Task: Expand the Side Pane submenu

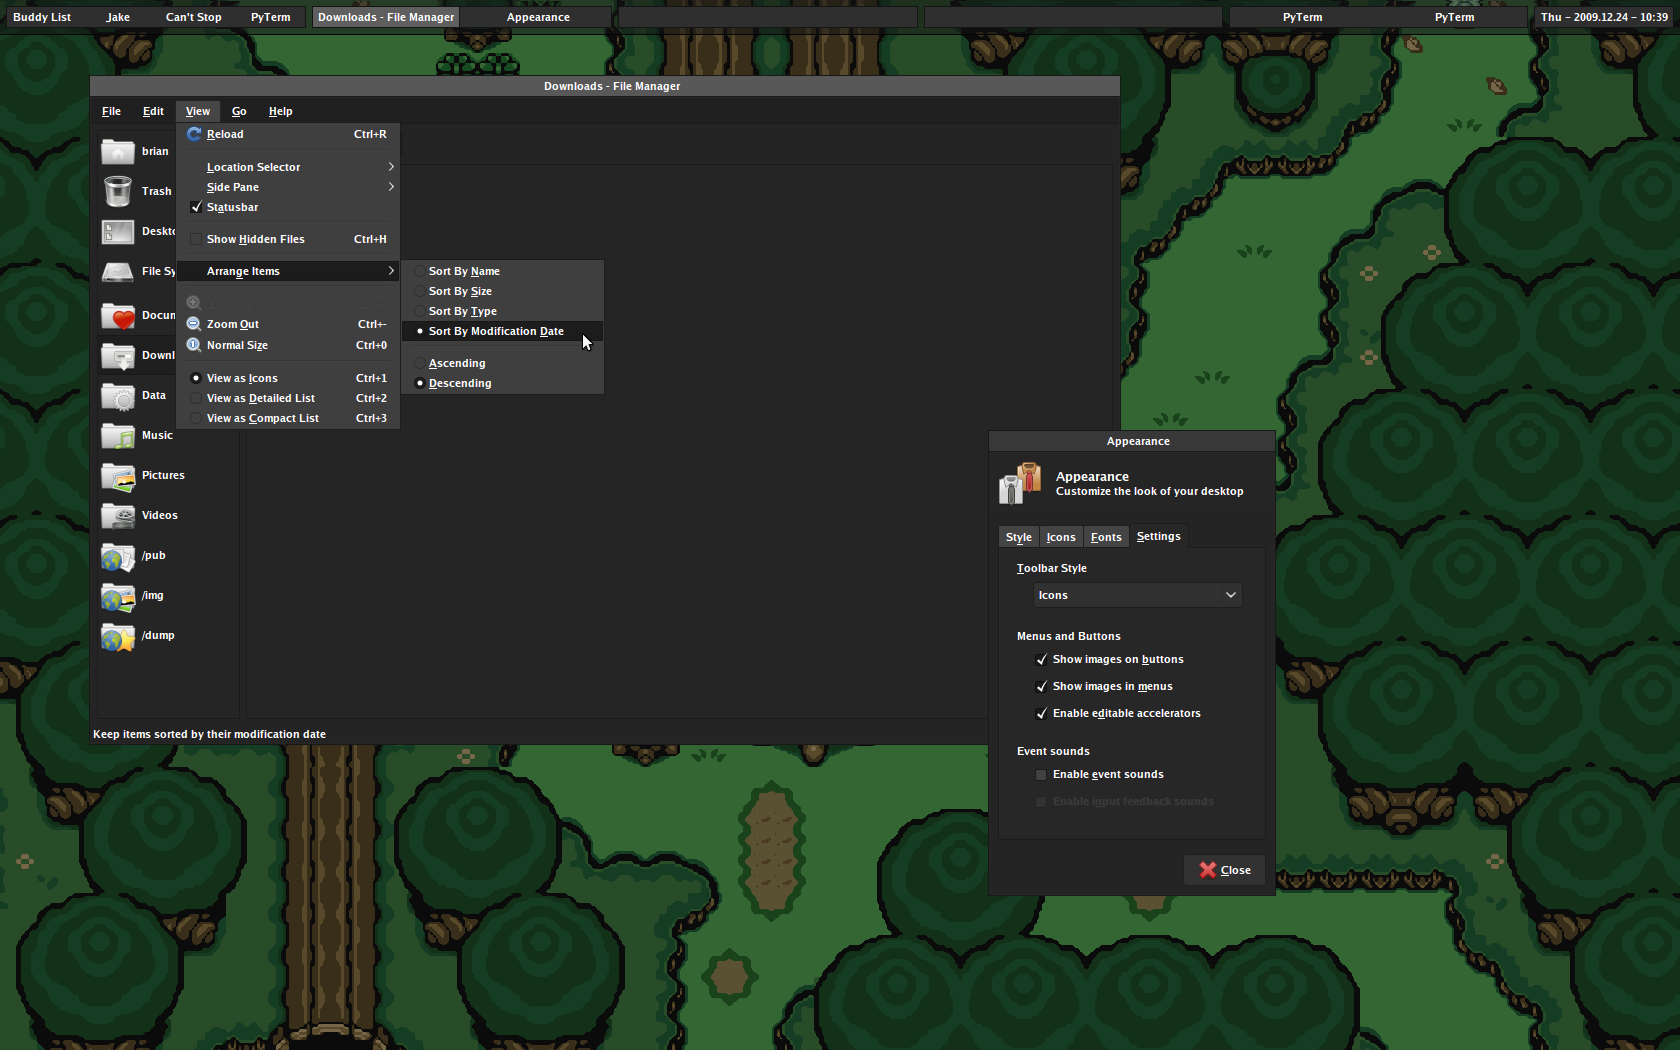Action: [x=288, y=187]
